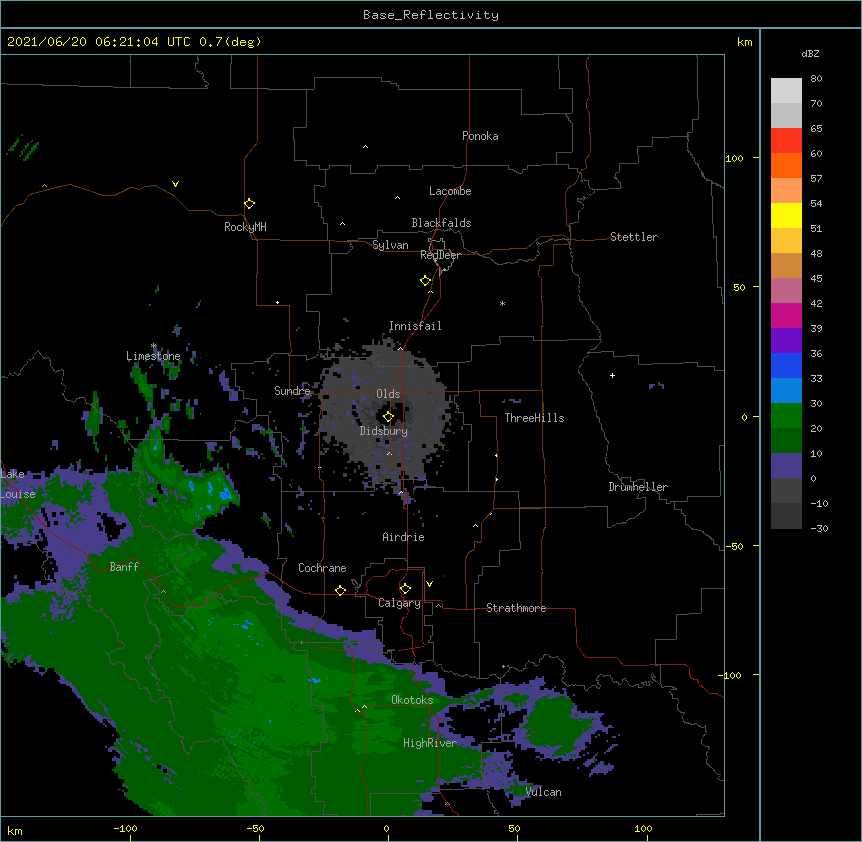Select the violet 36-39 dBZ legend swatch
Screen dimensions: 862x842
point(786,340)
